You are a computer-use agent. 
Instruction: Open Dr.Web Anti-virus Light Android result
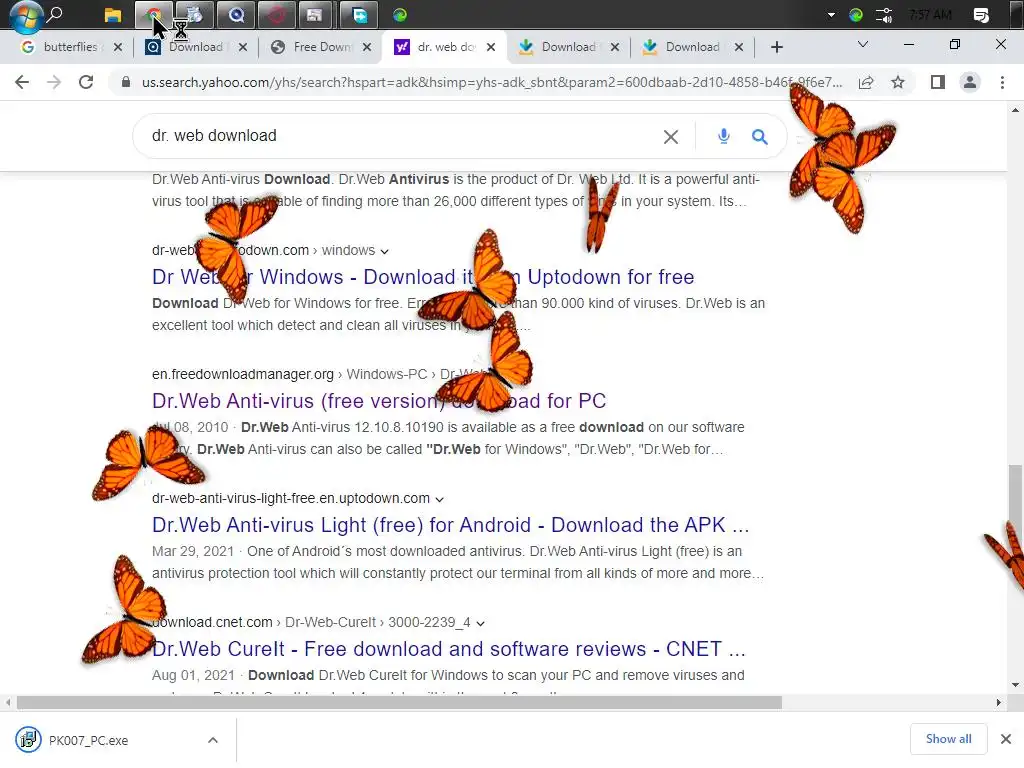[x=450, y=525]
